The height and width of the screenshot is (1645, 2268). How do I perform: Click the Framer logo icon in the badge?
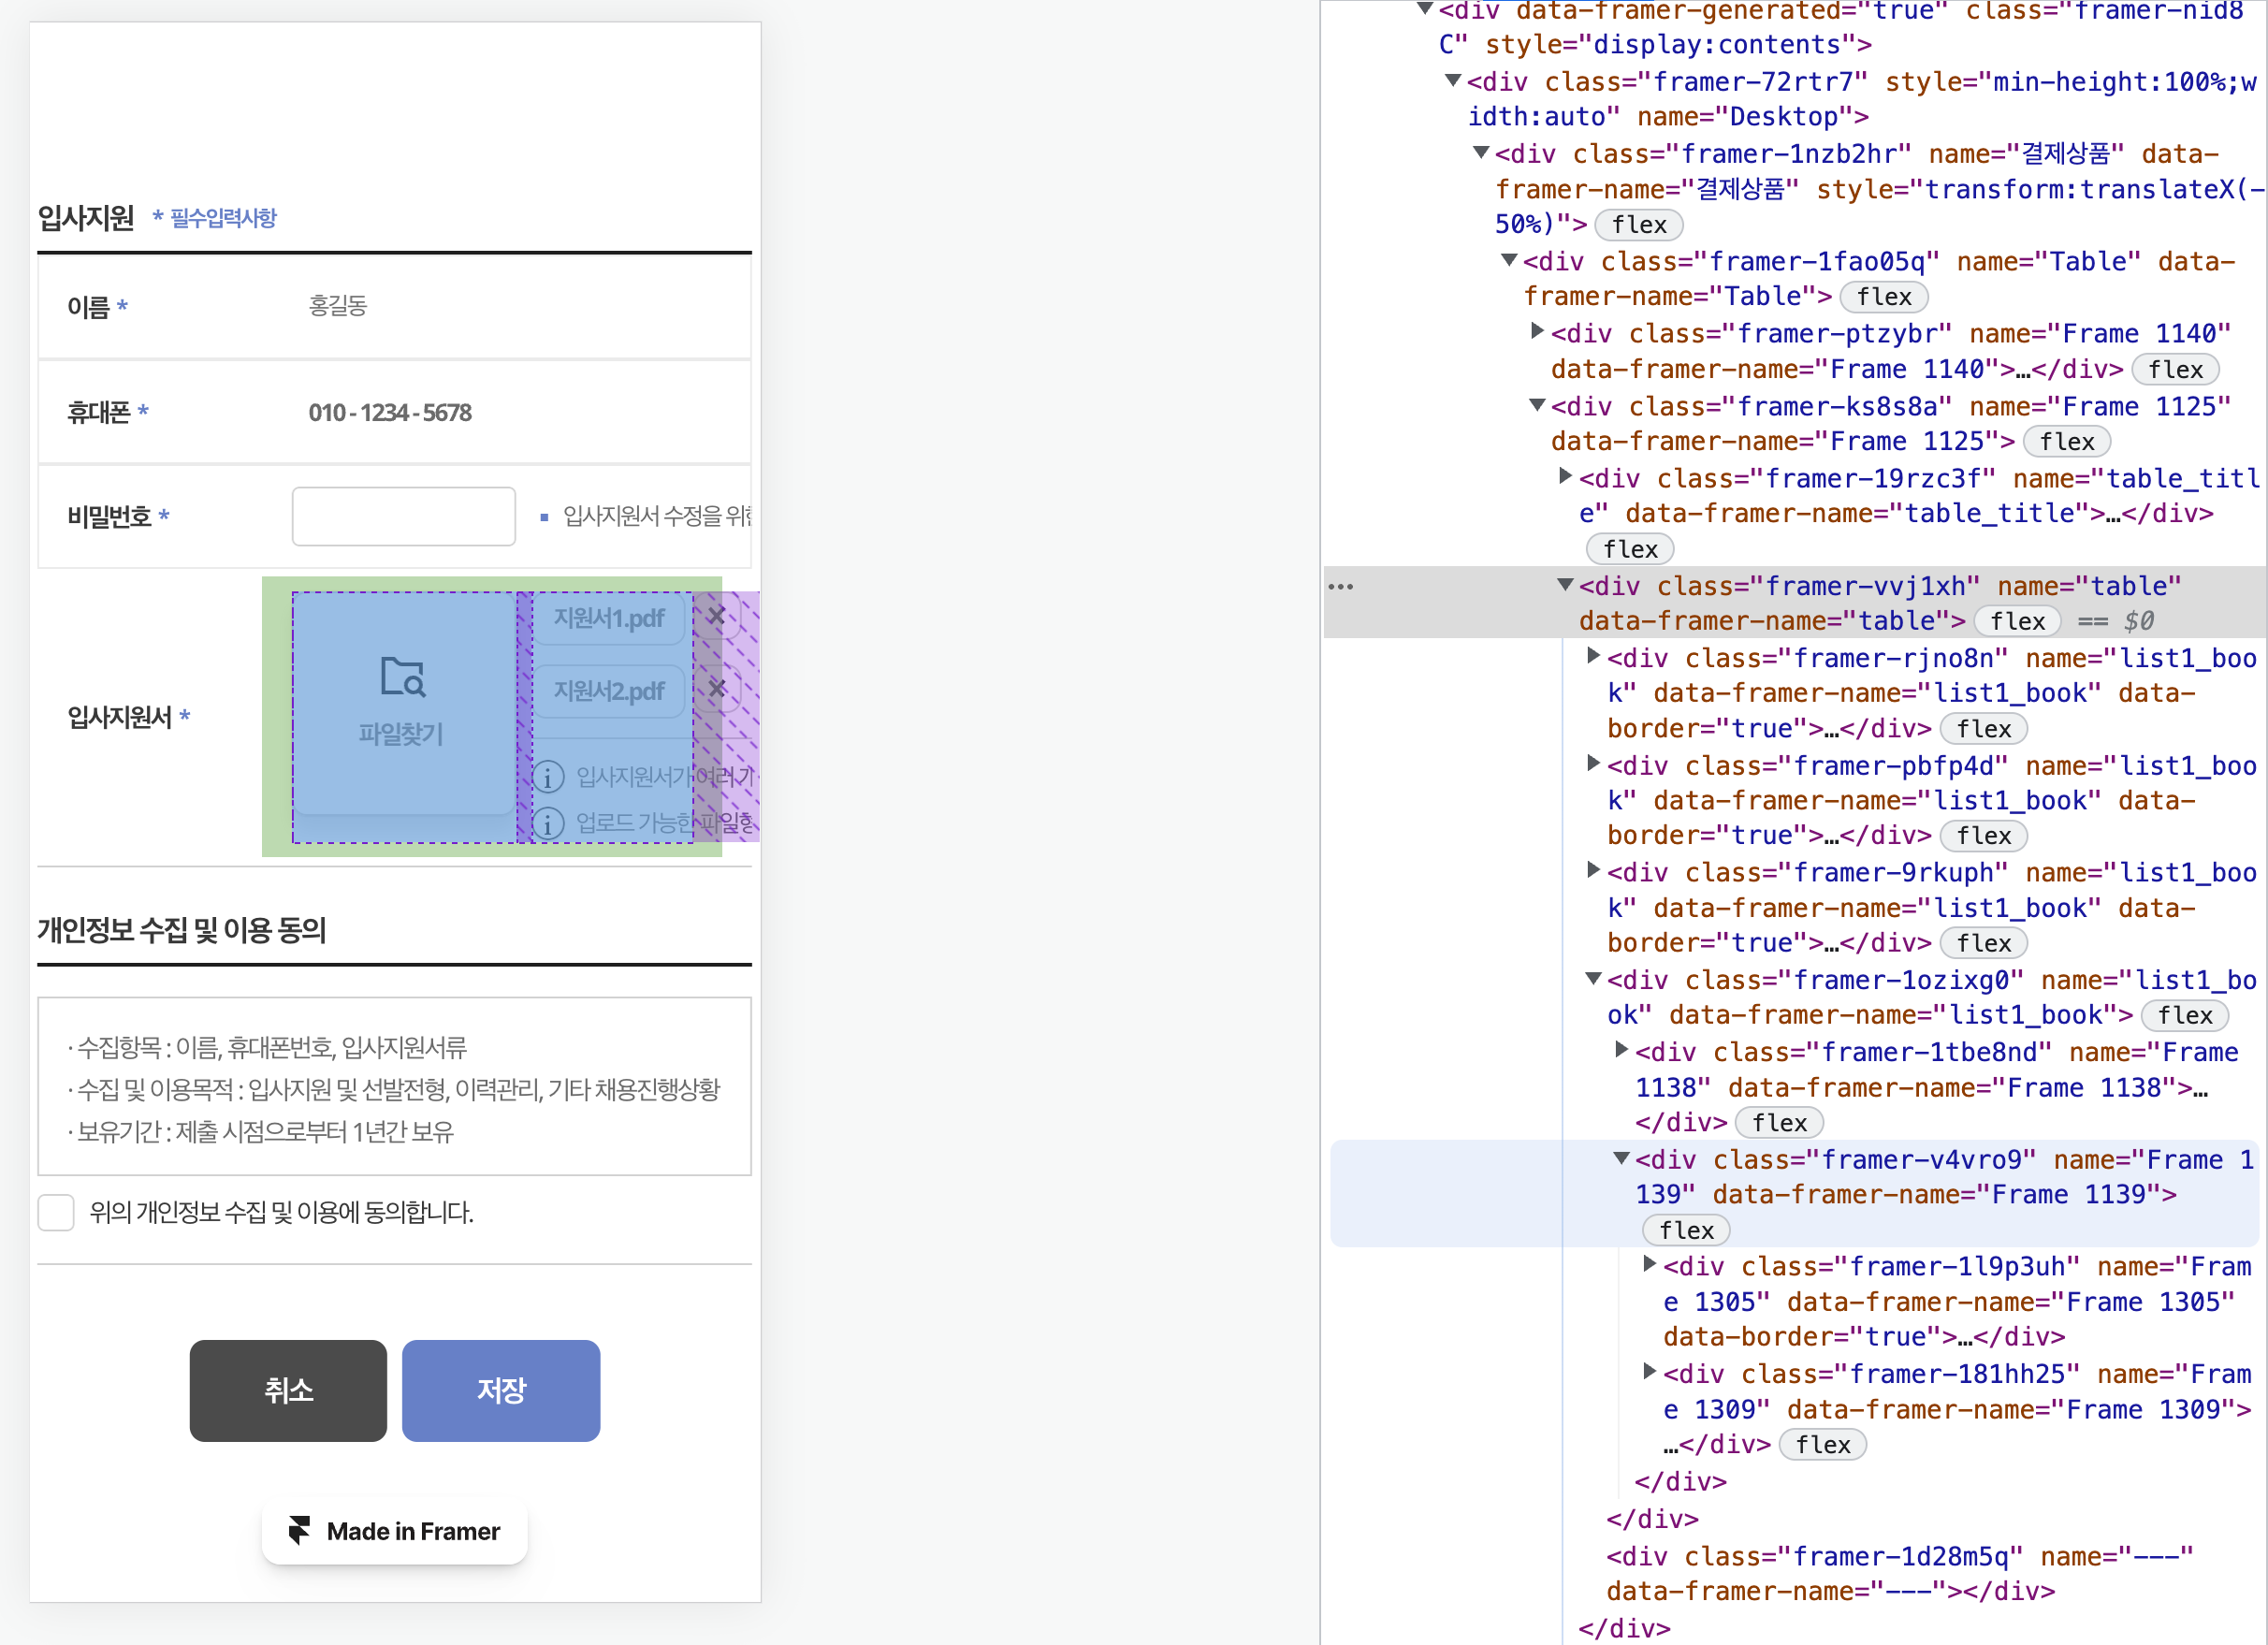[x=299, y=1530]
